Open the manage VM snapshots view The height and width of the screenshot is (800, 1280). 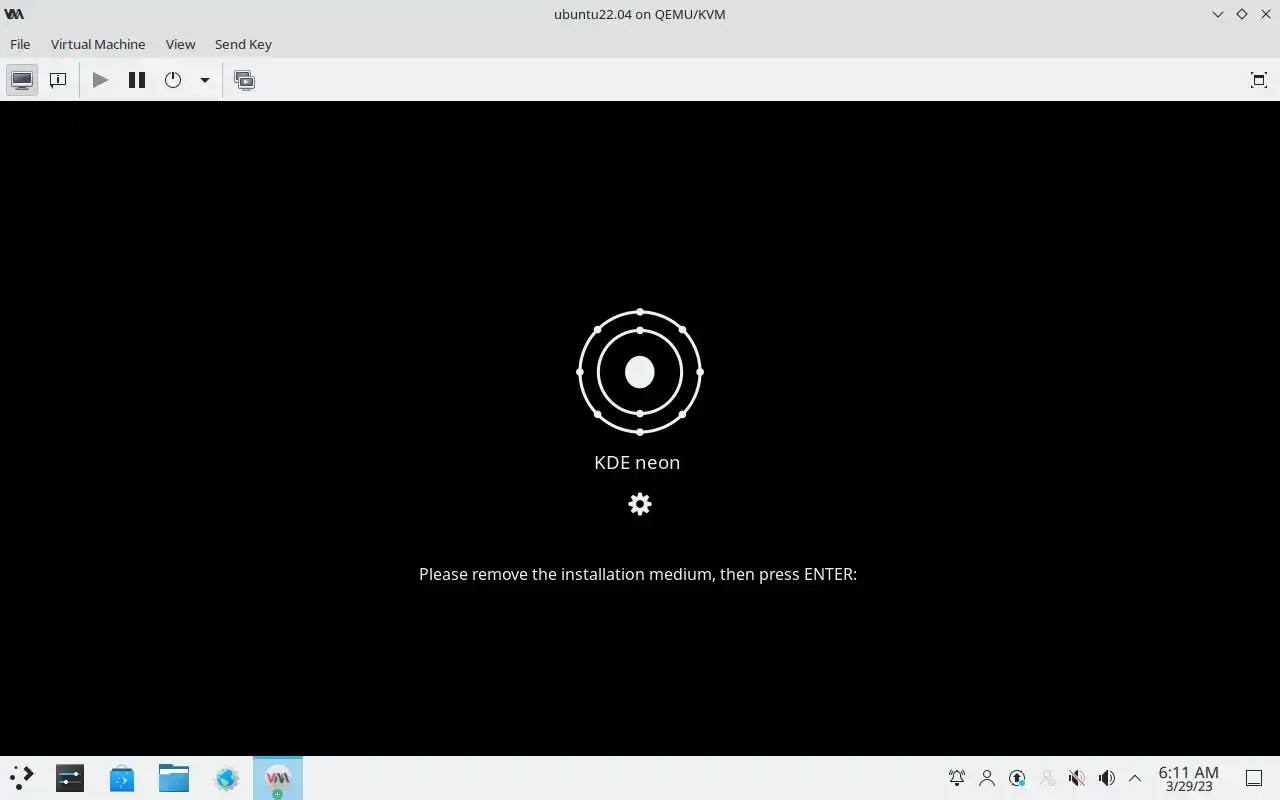[244, 80]
